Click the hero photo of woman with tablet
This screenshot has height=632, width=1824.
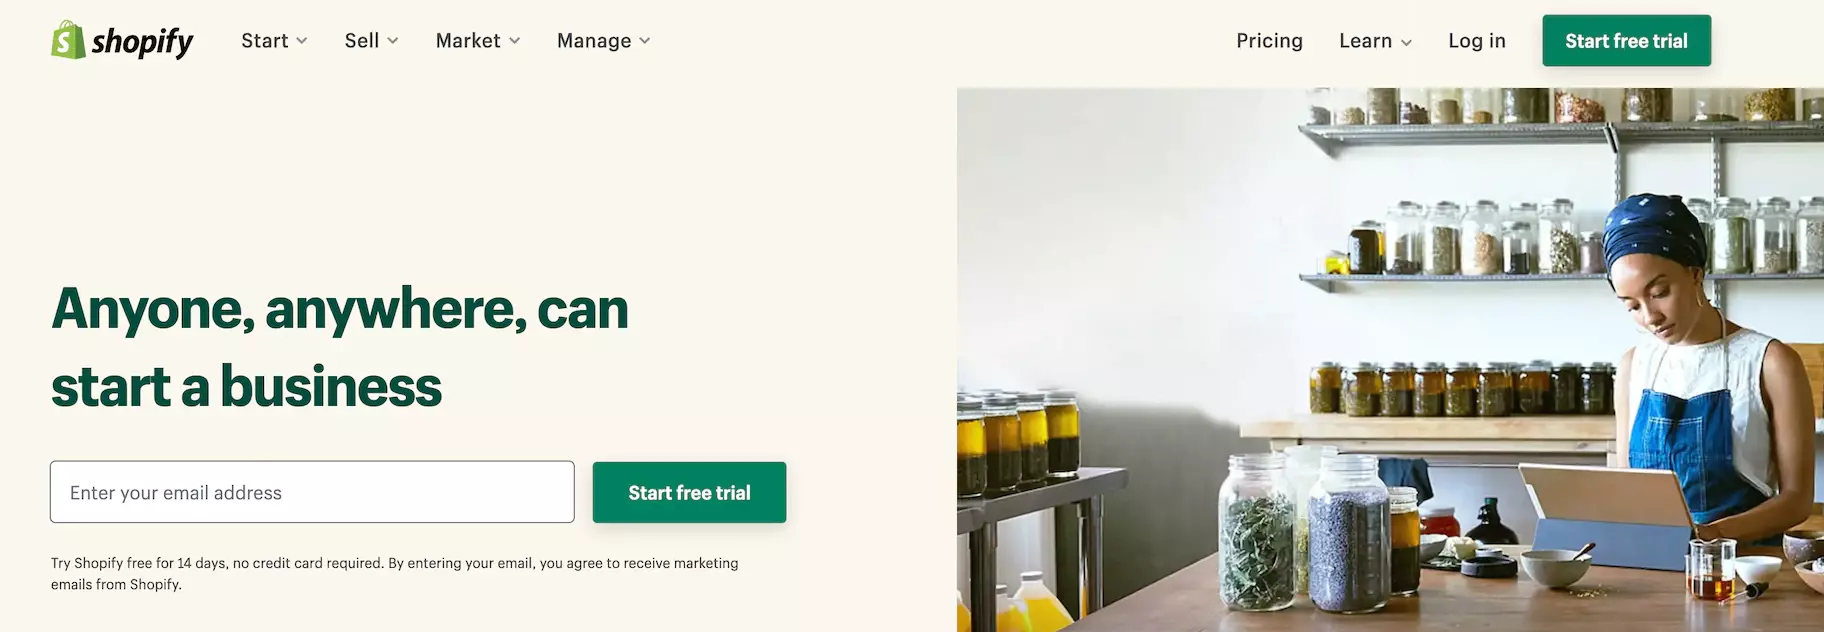(1390, 360)
